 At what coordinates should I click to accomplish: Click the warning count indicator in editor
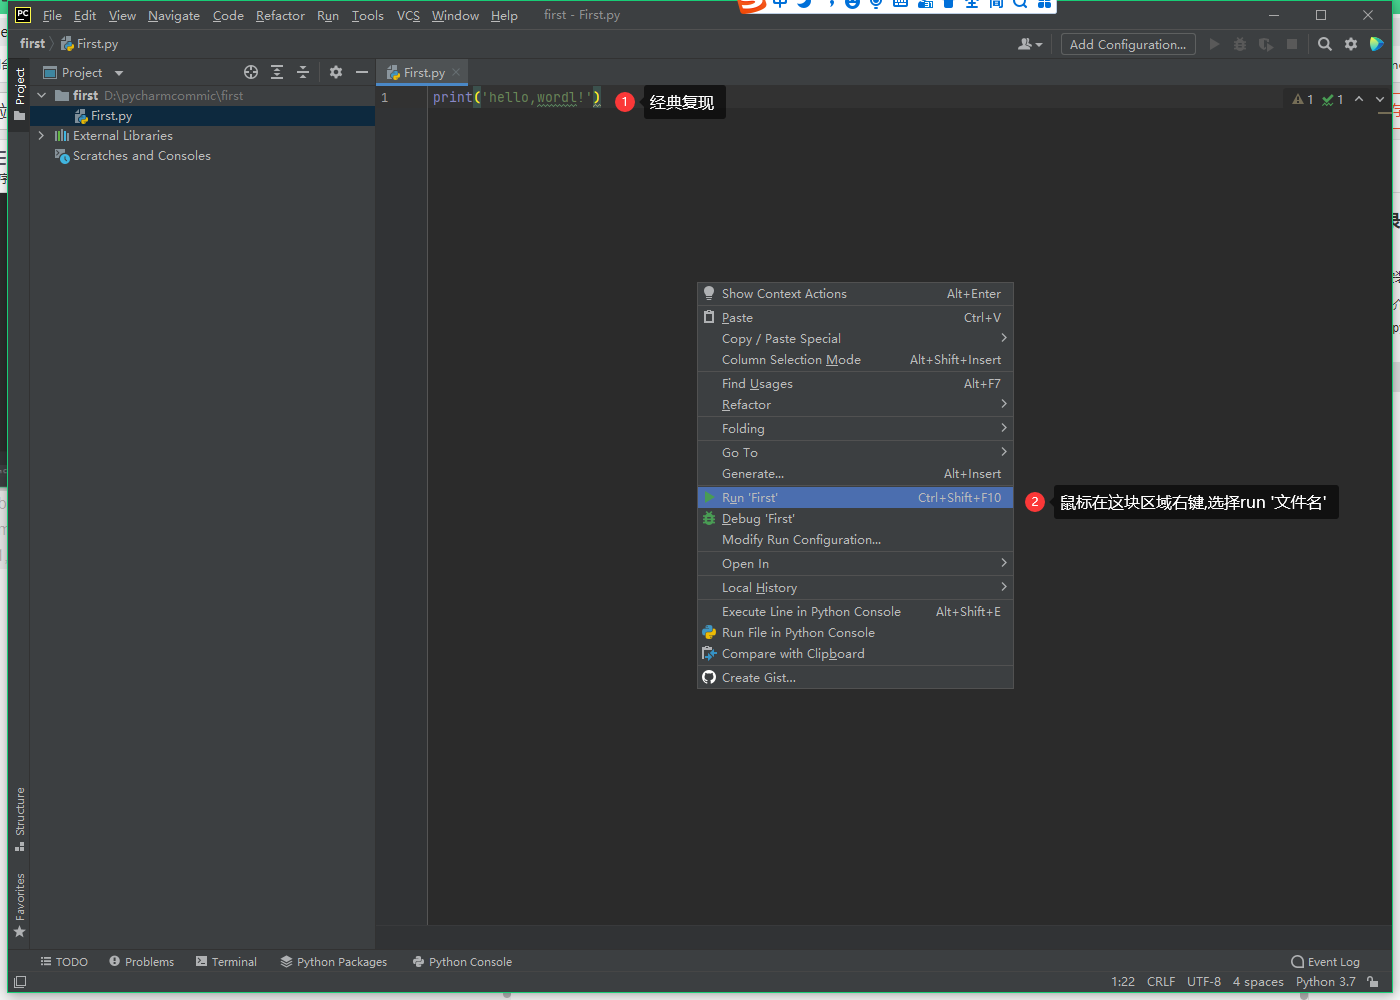pyautogui.click(x=1303, y=99)
